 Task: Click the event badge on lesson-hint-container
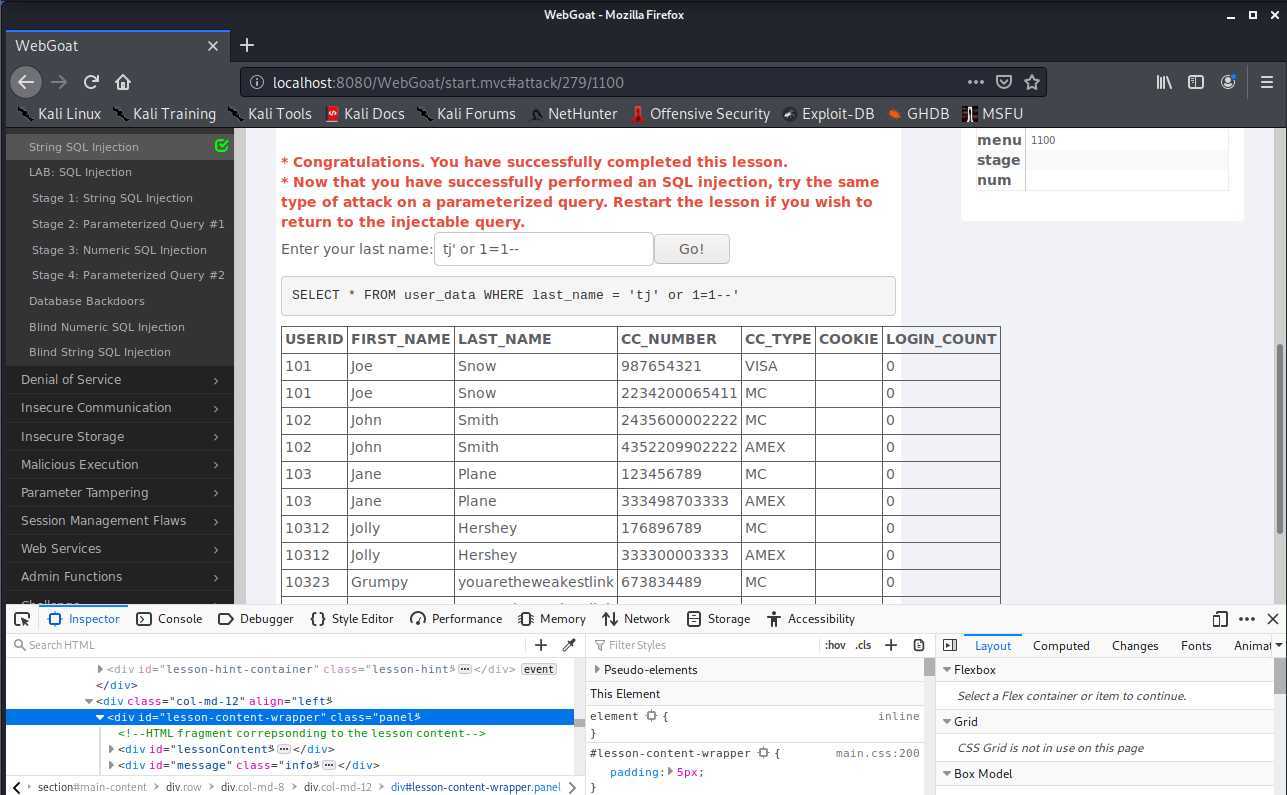(539, 669)
